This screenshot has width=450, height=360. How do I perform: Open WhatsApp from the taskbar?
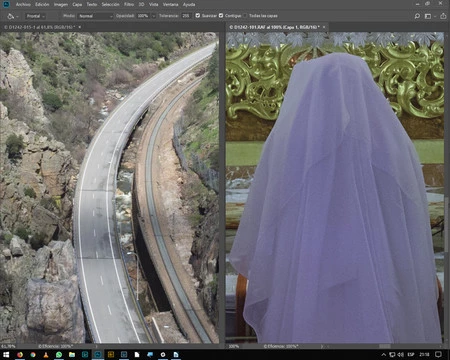(59, 355)
